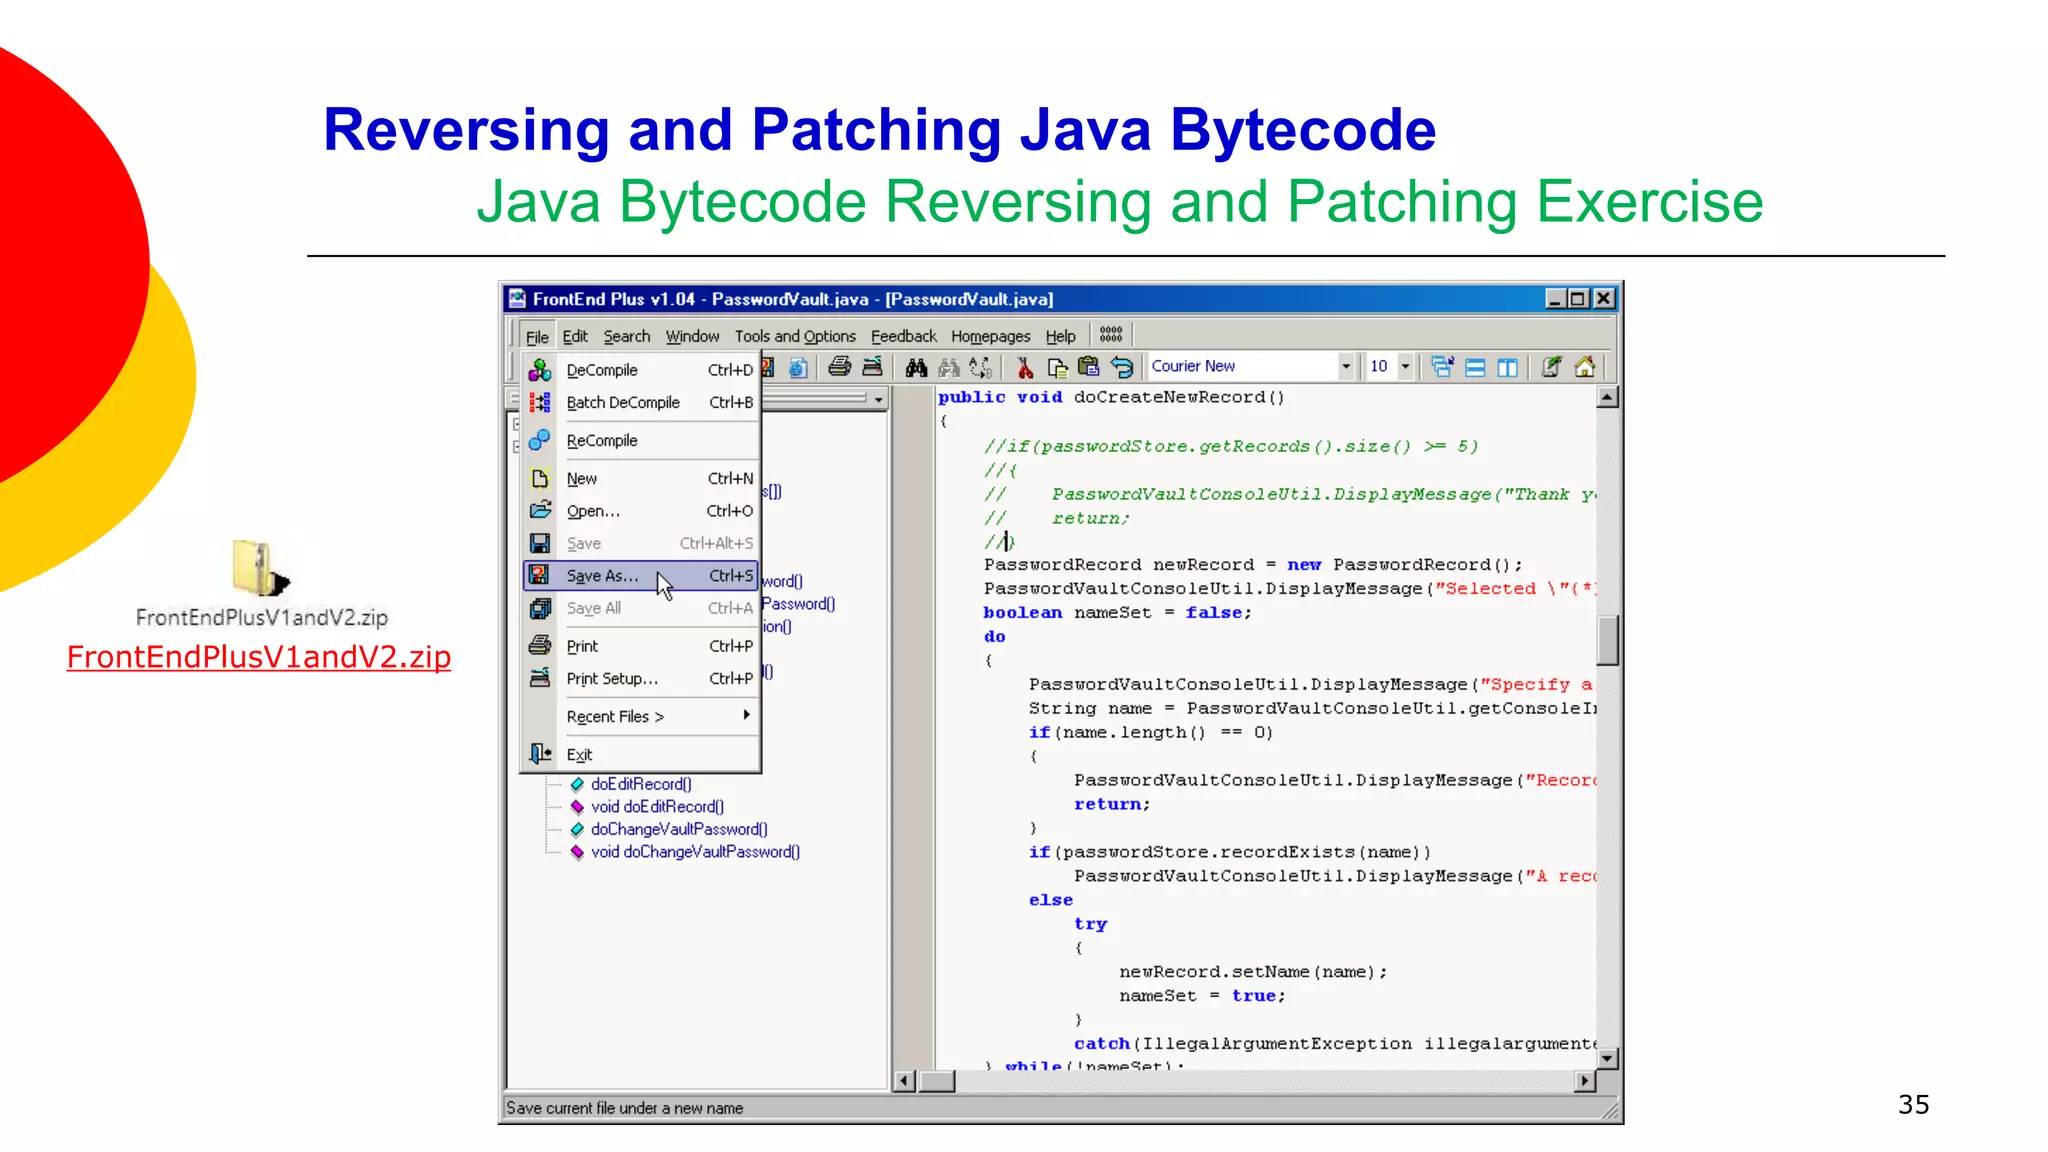Choose Open... from the File menu
Image resolution: width=2048 pixels, height=1152 pixels.
(x=641, y=511)
